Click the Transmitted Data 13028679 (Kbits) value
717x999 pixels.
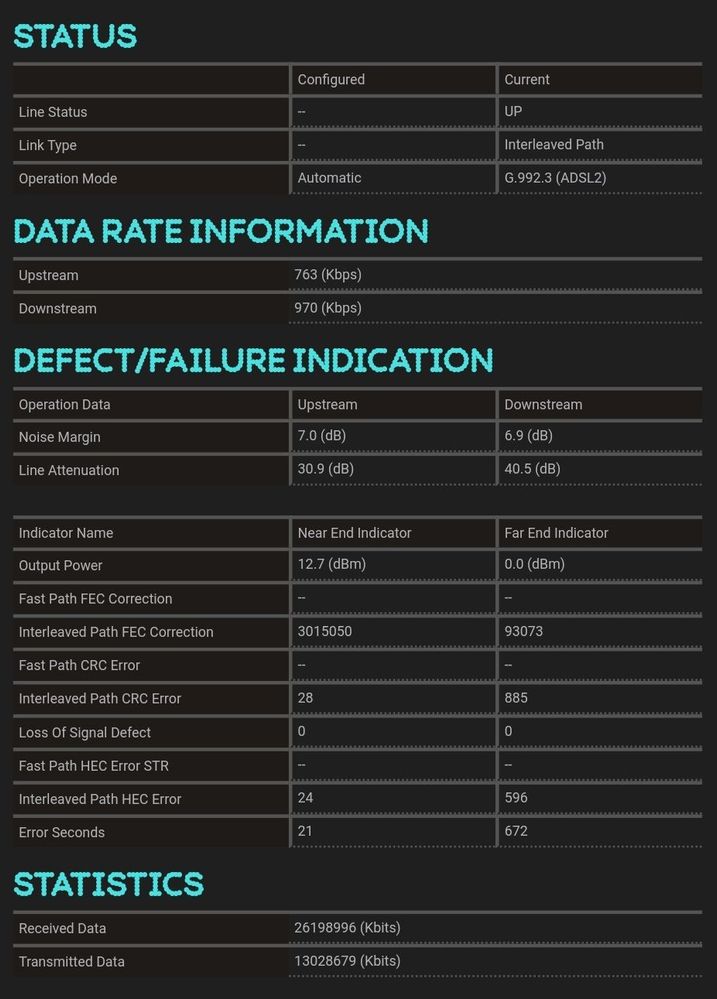(x=347, y=961)
